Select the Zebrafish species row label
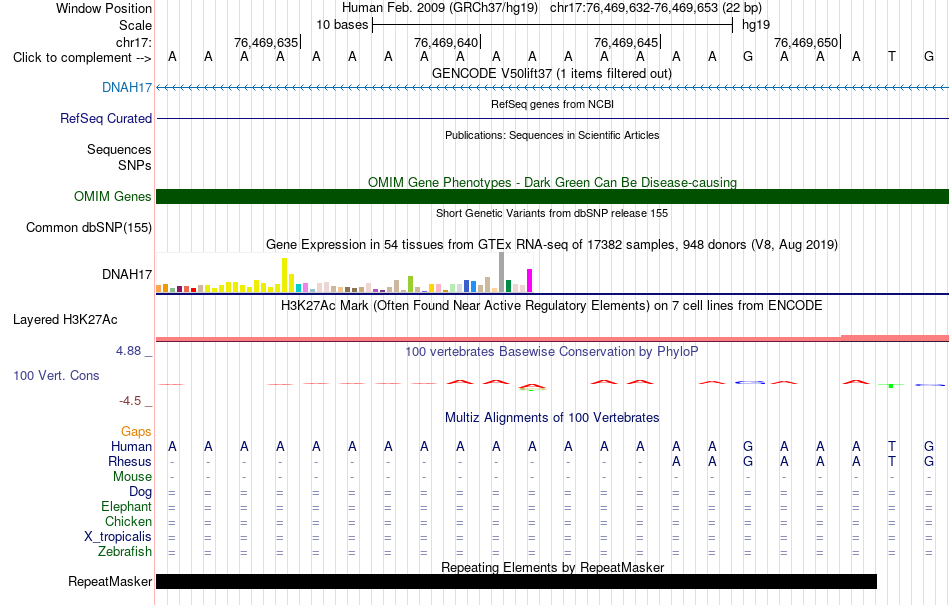The height and width of the screenshot is (605, 950). coord(125,552)
